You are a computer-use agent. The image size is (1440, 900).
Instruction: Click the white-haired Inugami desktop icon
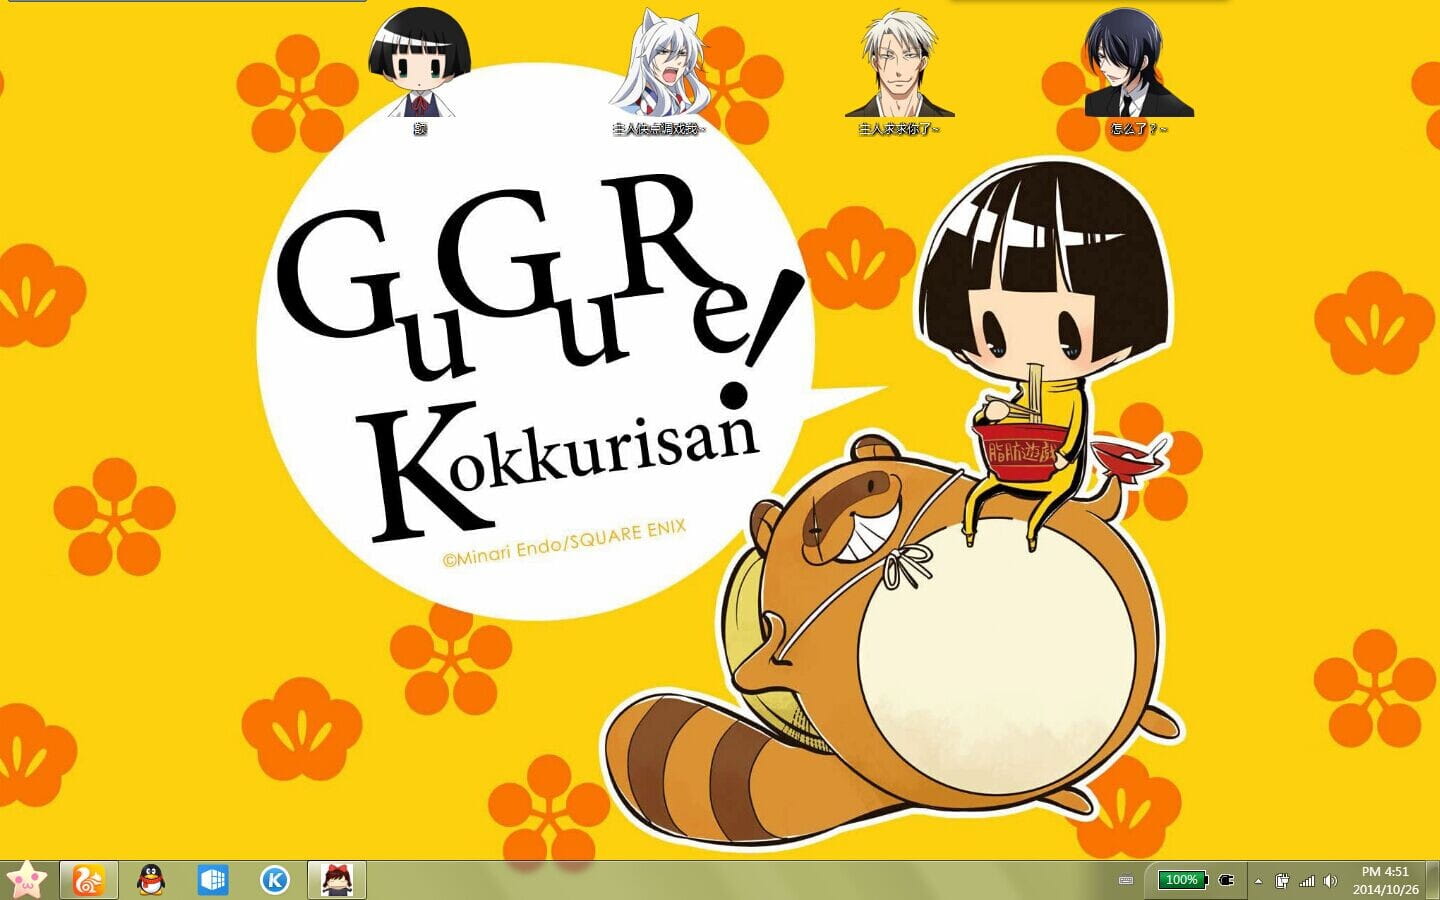tap(898, 60)
